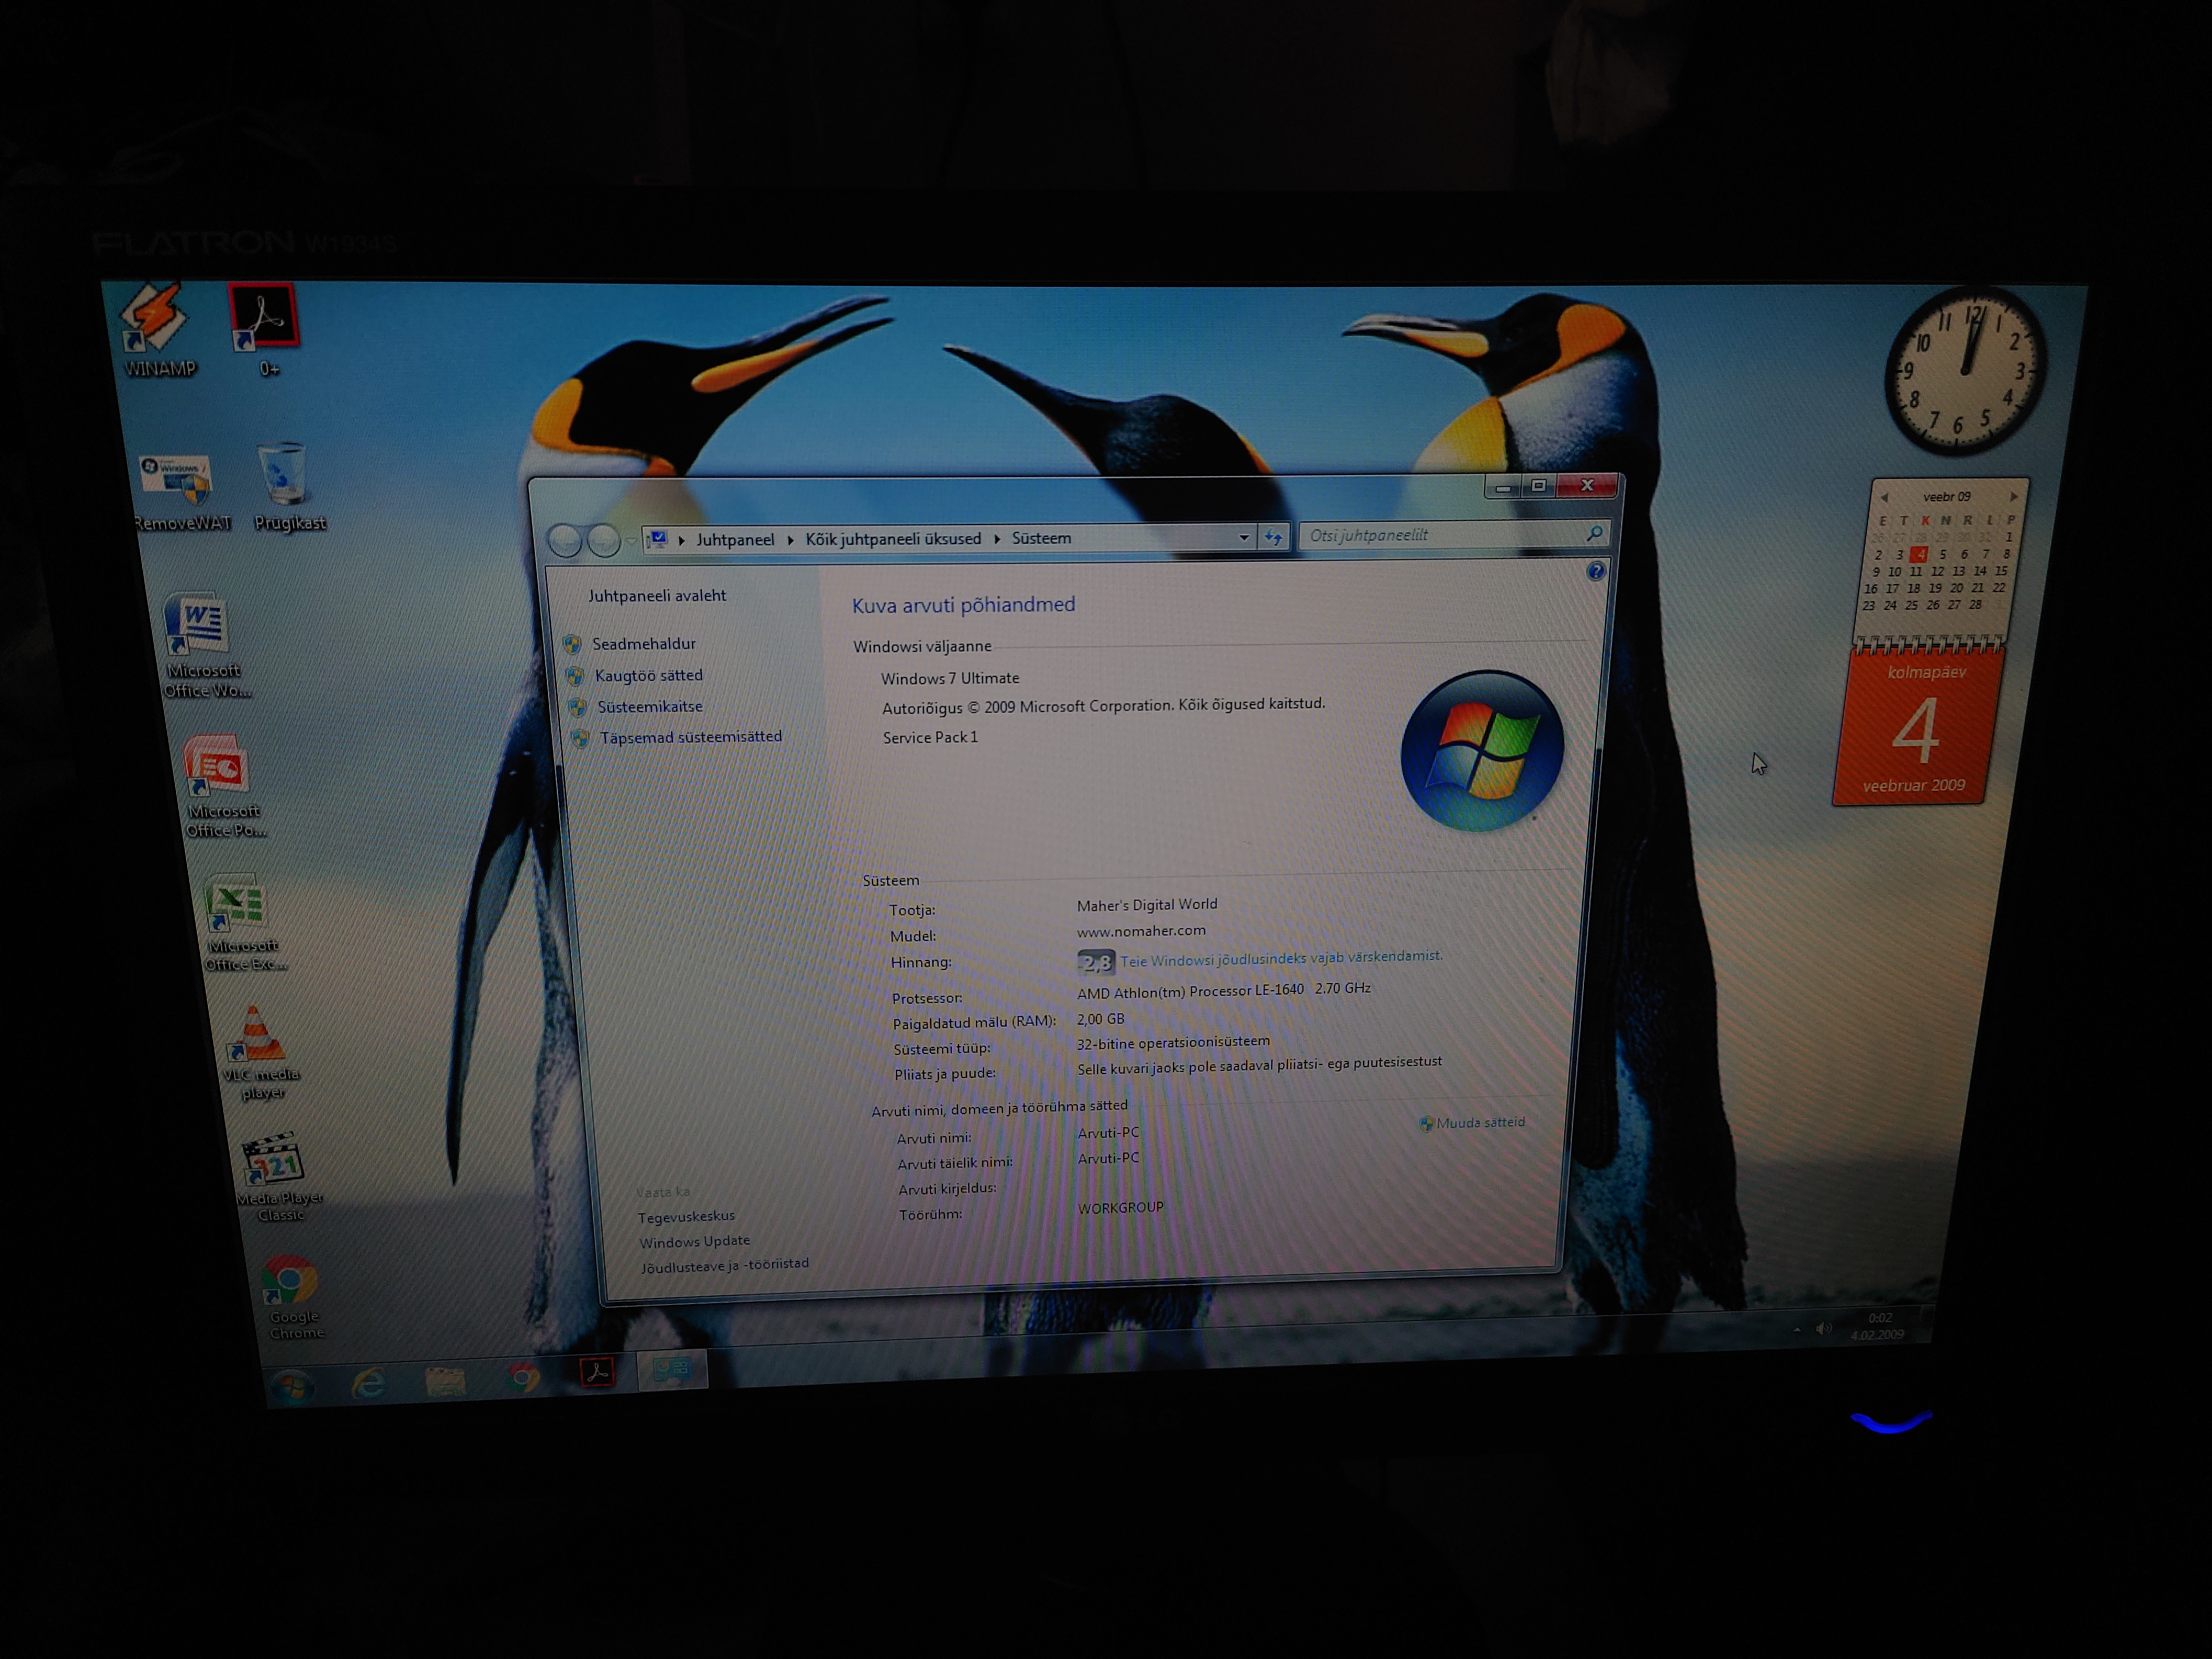Expand arrow after Kõik juhtpaneeli üksused

997,539
